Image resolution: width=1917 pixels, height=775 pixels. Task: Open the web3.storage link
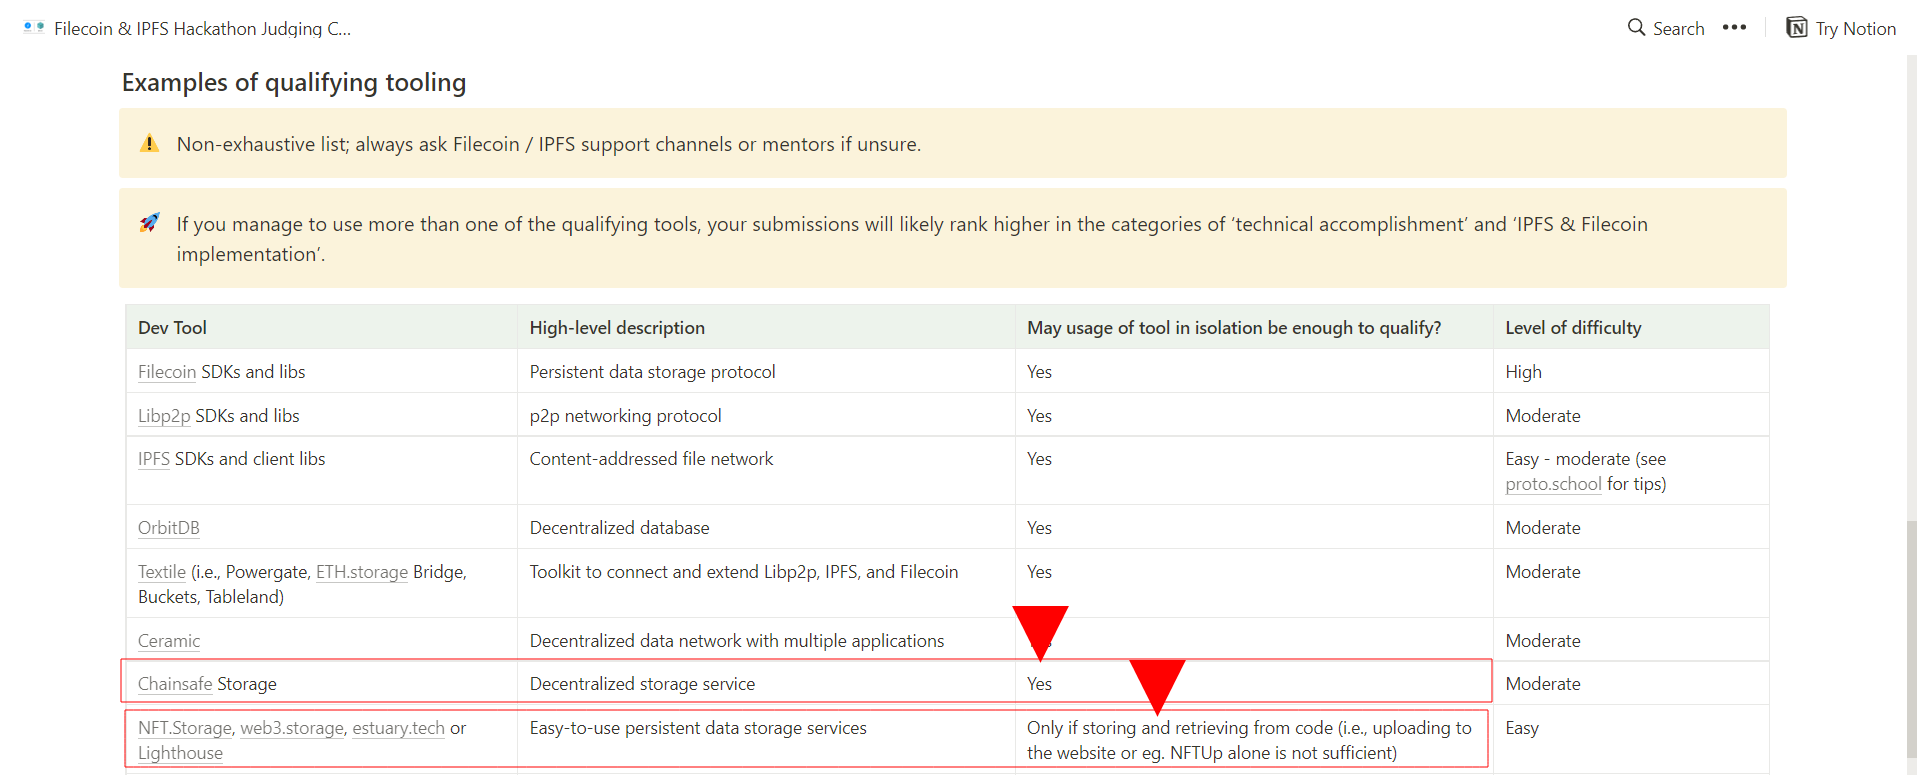(291, 728)
